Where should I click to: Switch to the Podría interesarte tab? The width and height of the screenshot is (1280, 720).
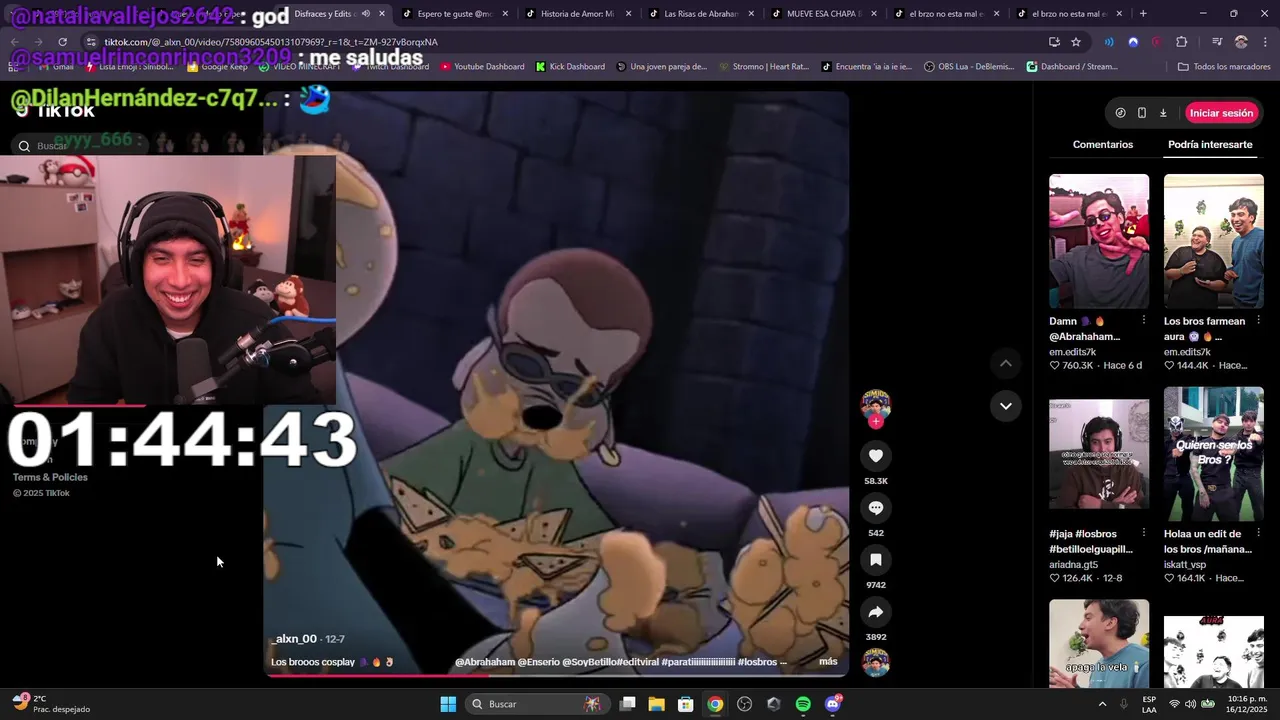(1210, 144)
